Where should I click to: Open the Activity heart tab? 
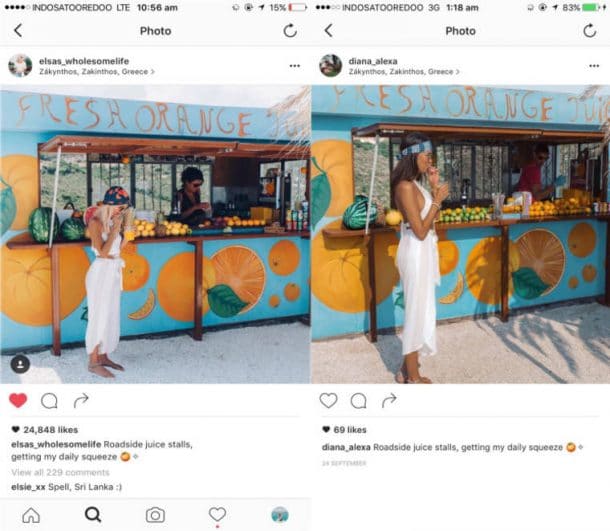[x=217, y=515]
